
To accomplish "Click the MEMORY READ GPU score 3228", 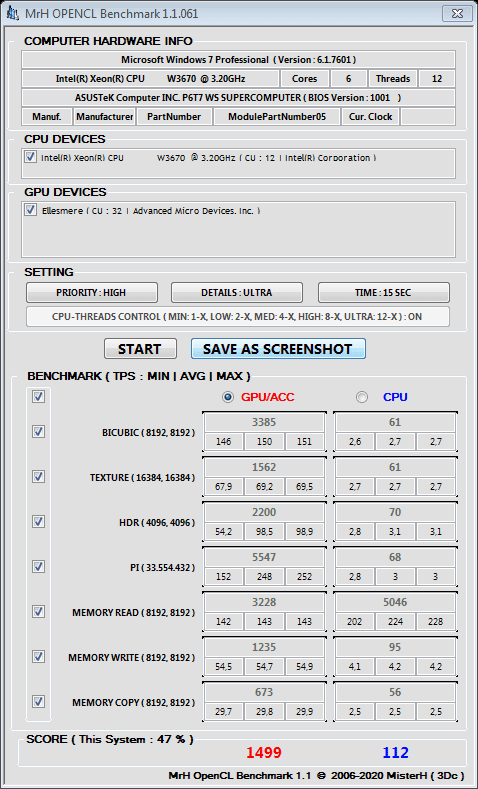I will [264, 602].
